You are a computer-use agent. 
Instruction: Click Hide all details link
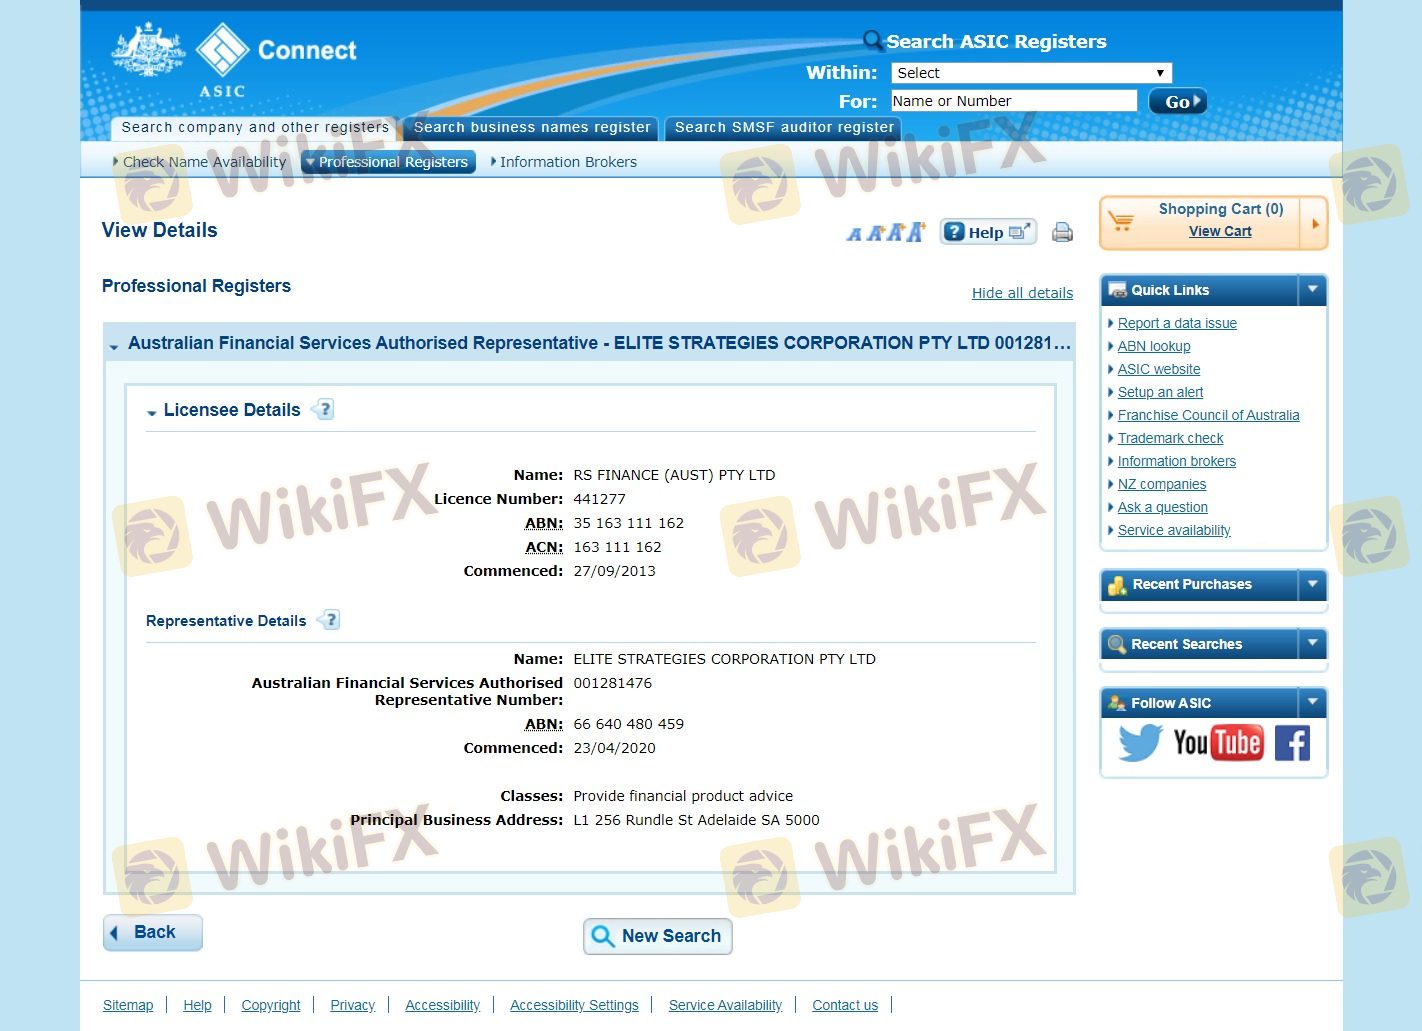point(1022,293)
